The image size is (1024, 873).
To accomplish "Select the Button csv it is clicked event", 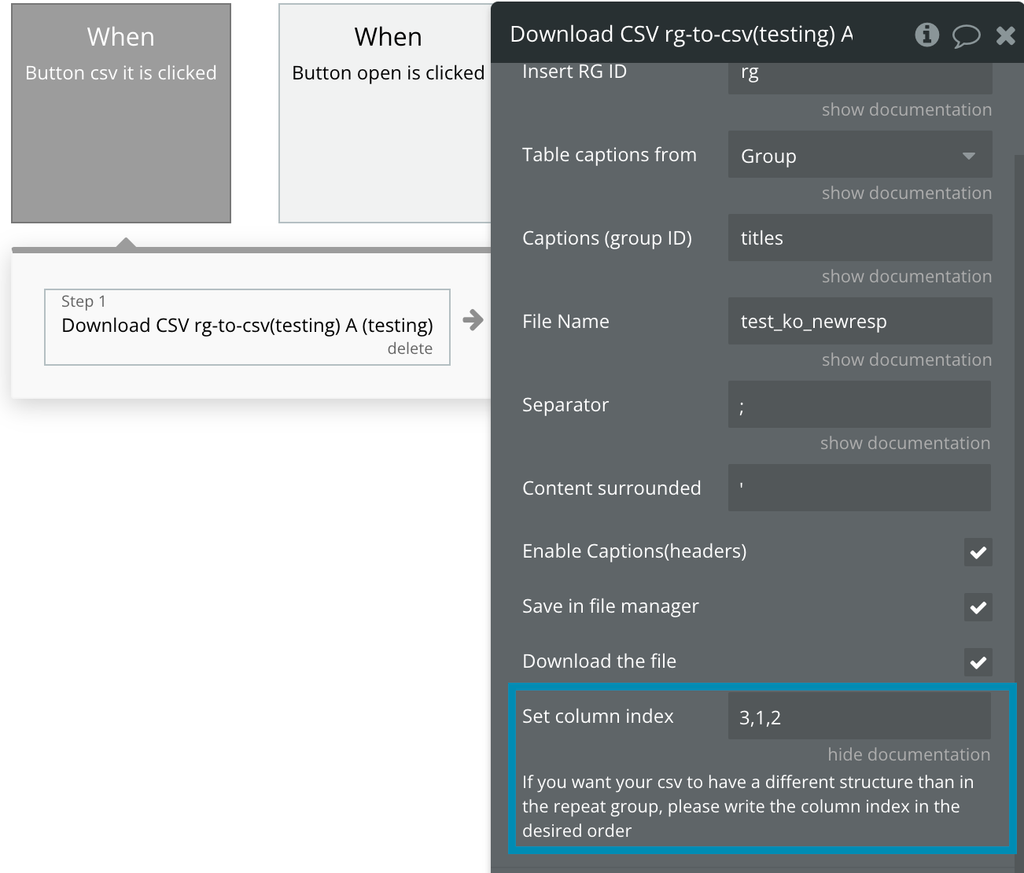I will click(121, 112).
